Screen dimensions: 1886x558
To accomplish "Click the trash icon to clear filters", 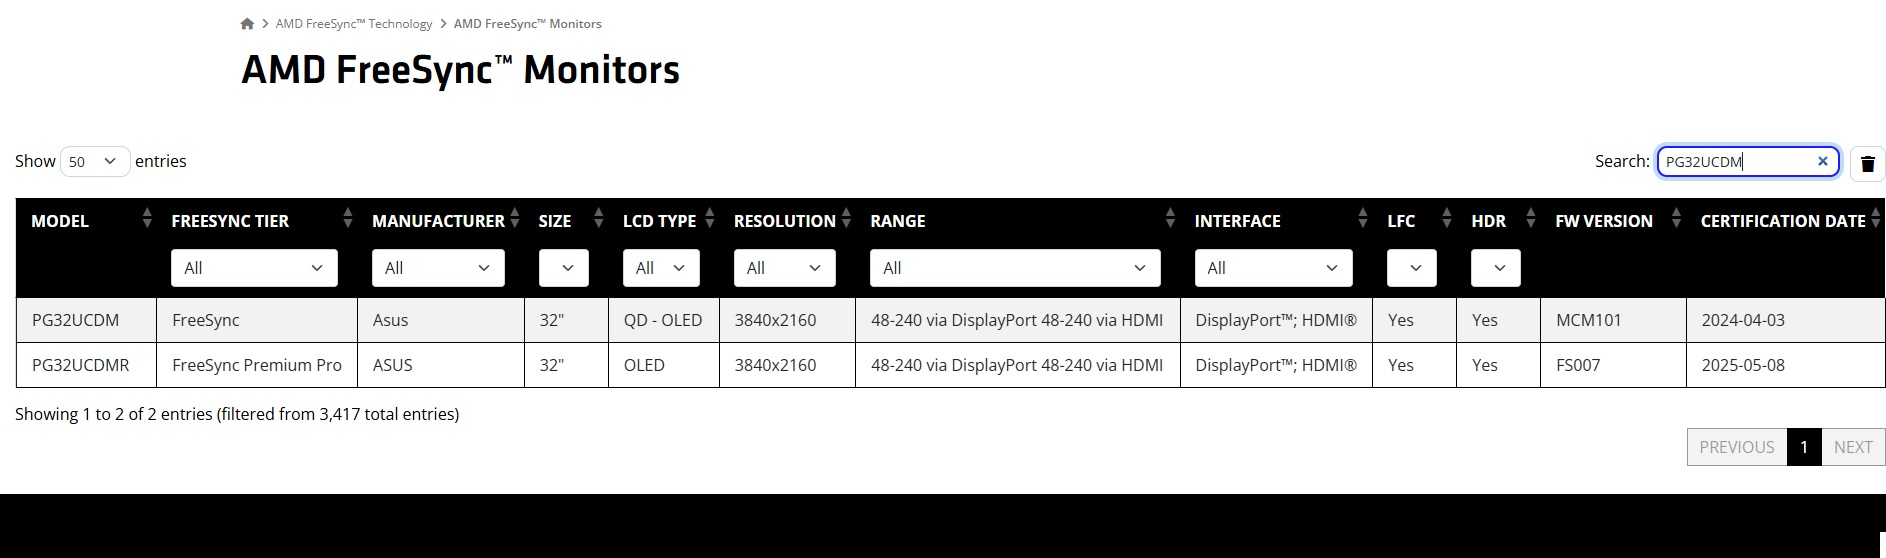I will click(x=1867, y=164).
